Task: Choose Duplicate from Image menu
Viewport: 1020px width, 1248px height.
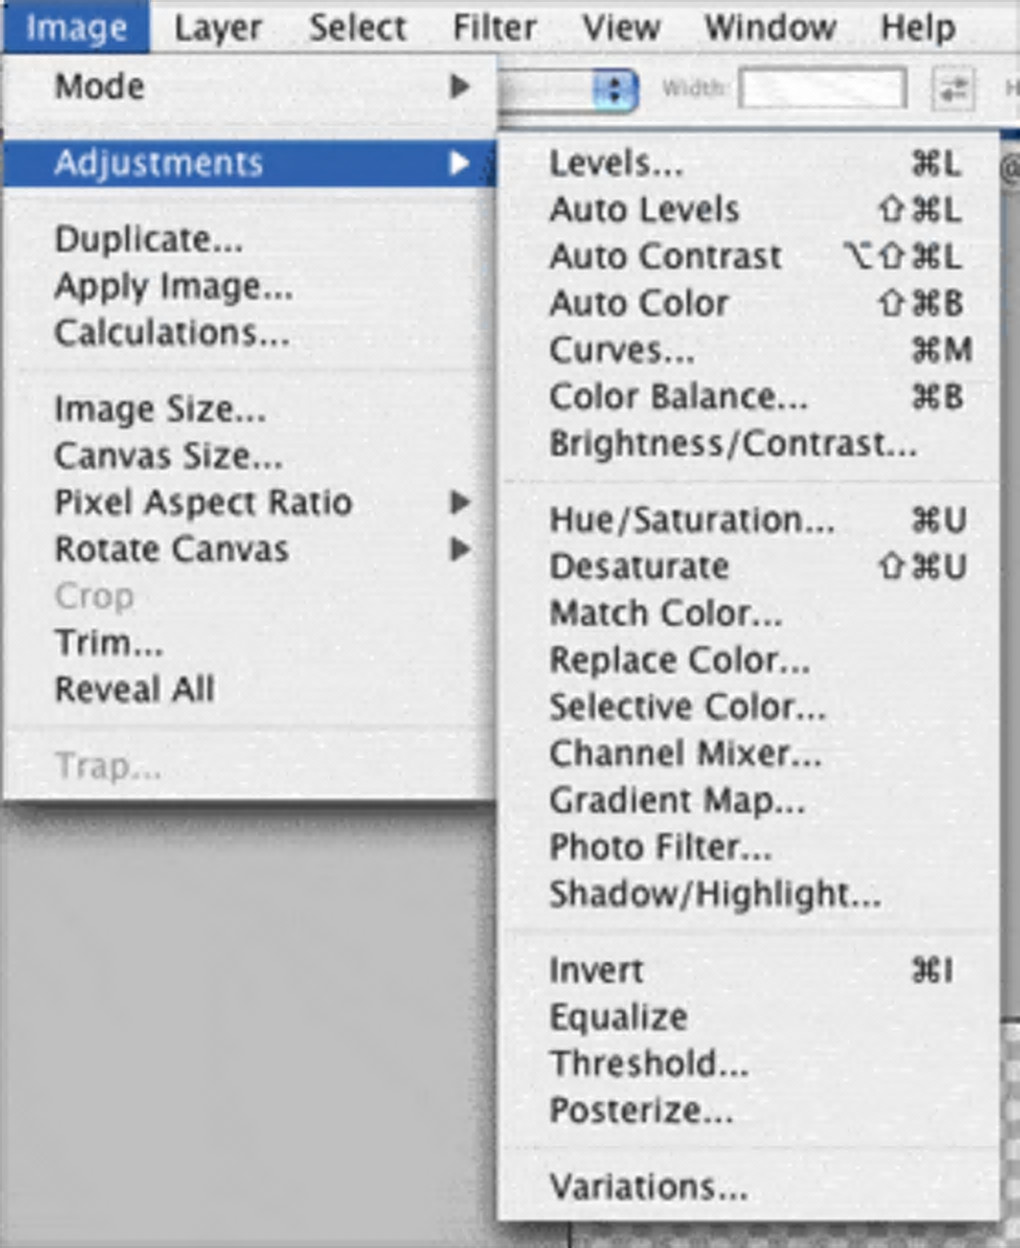Action: (148, 240)
